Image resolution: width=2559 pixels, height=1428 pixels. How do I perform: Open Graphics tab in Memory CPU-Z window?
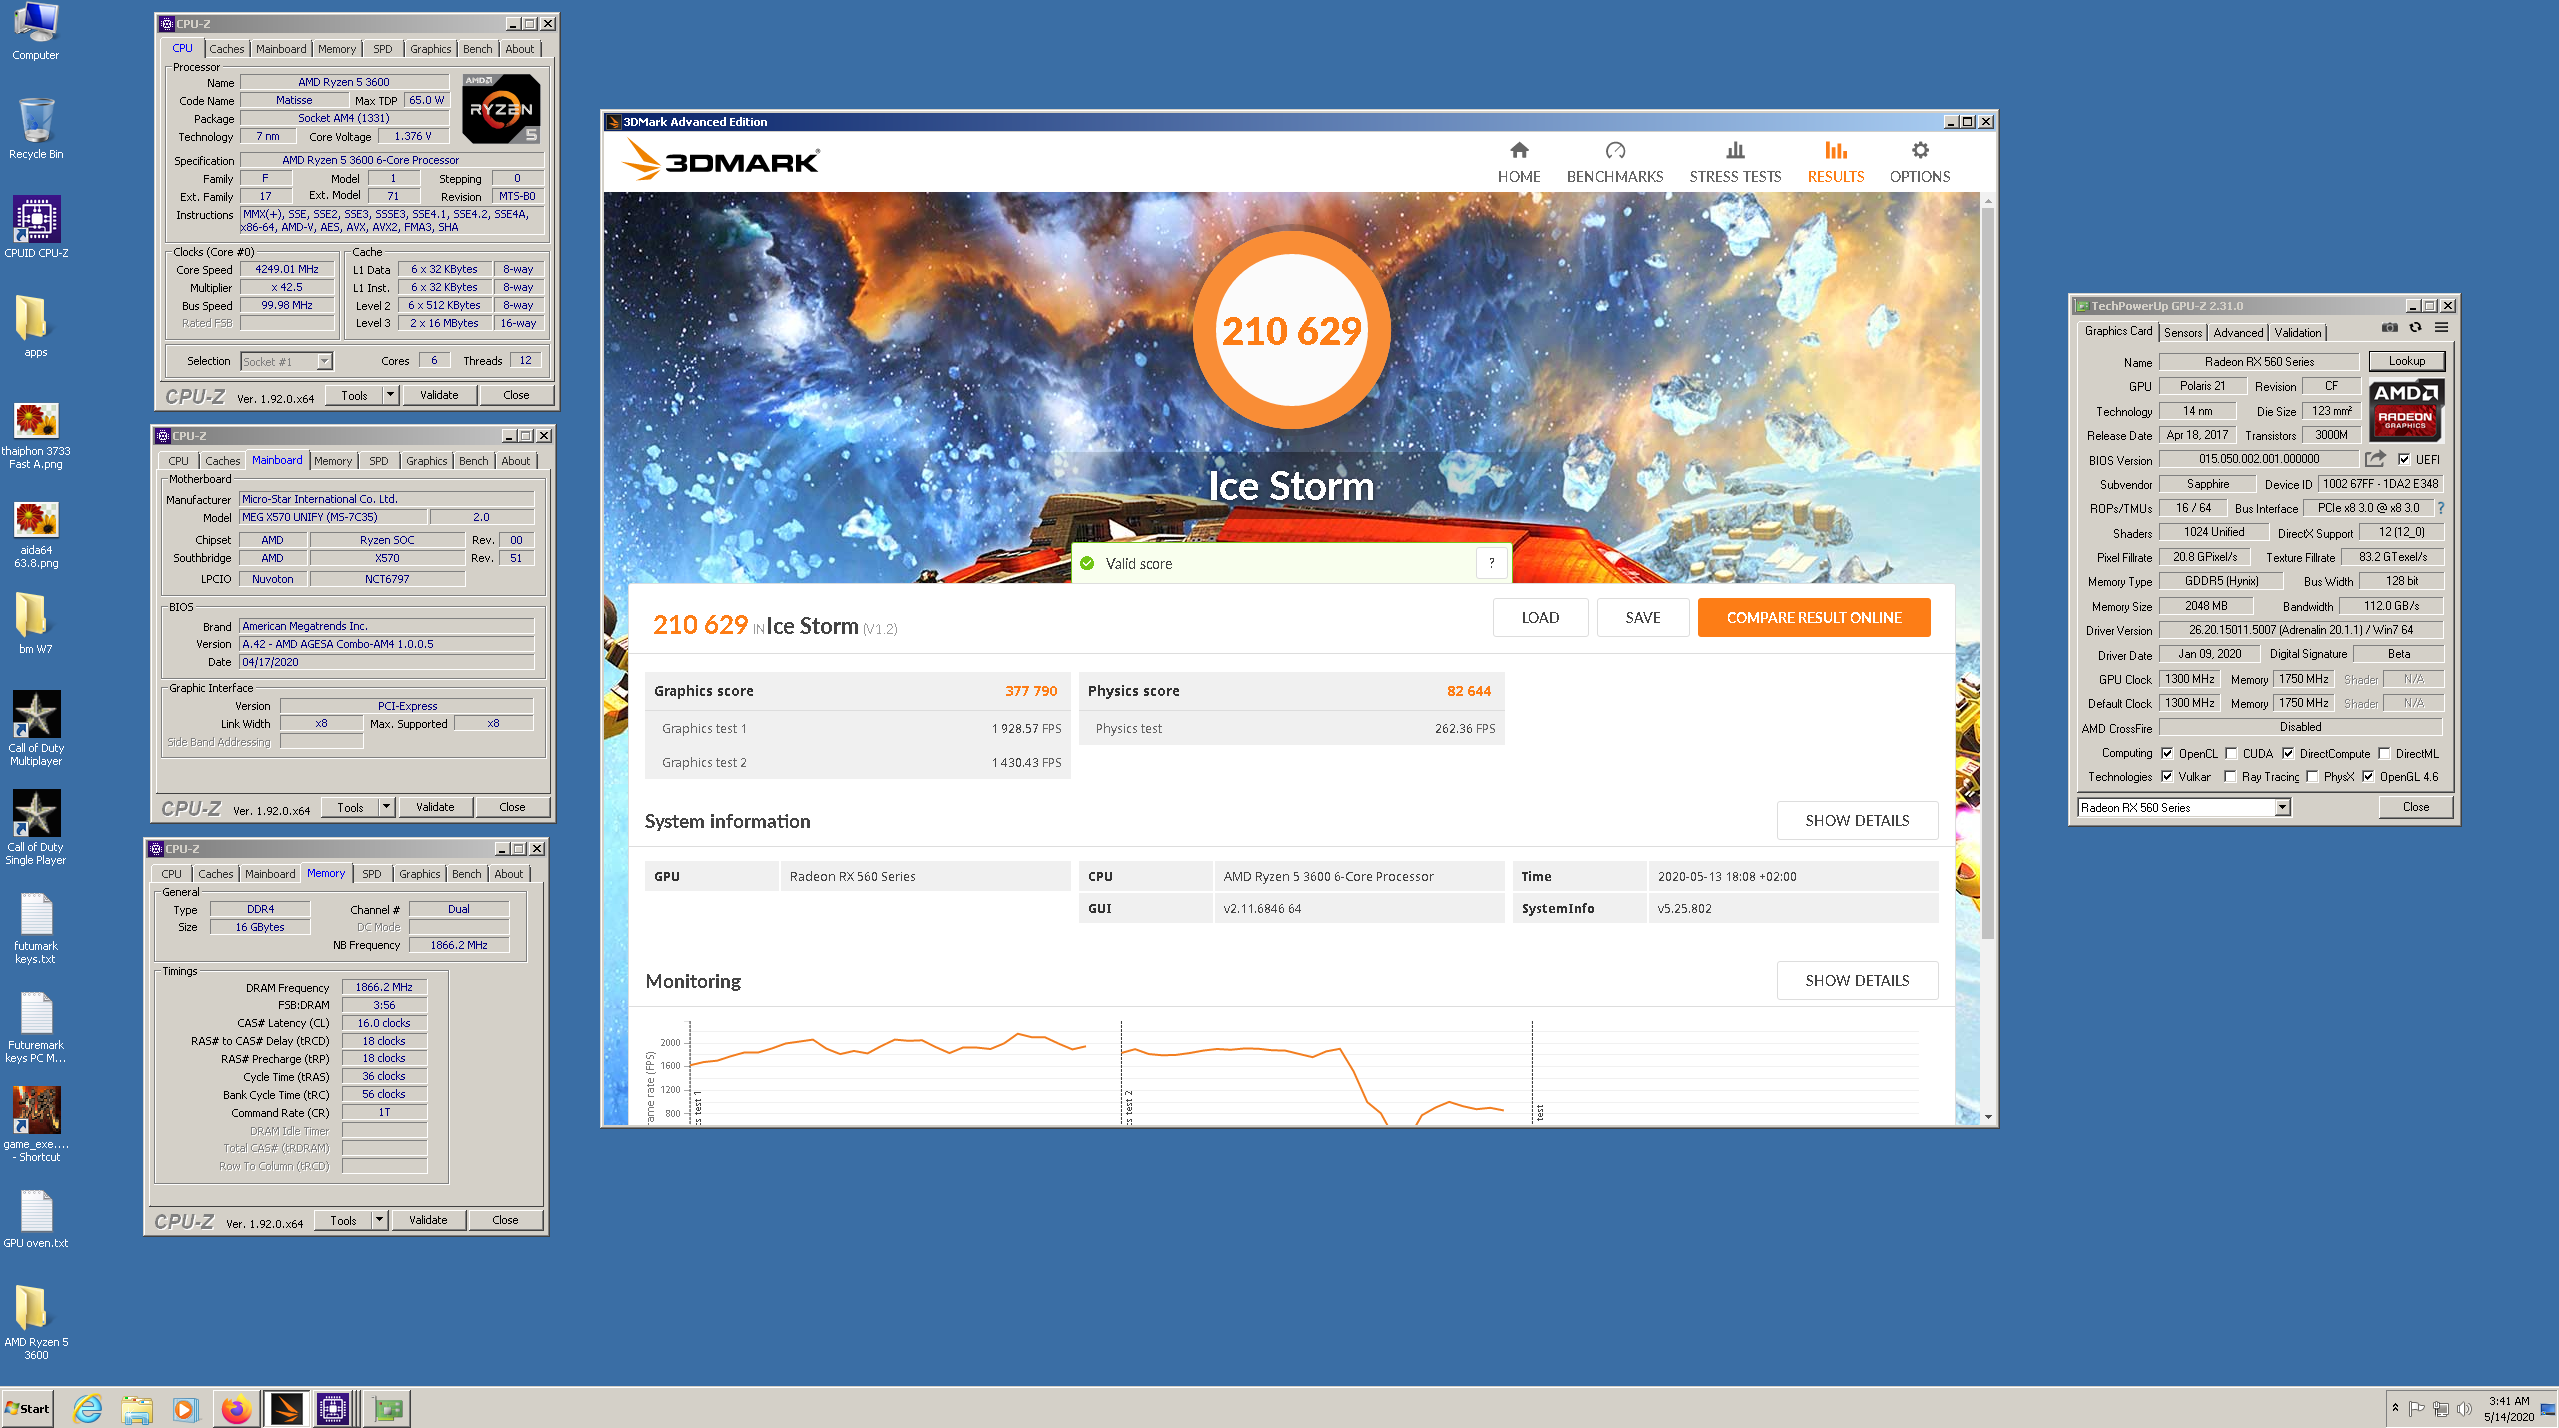click(419, 873)
